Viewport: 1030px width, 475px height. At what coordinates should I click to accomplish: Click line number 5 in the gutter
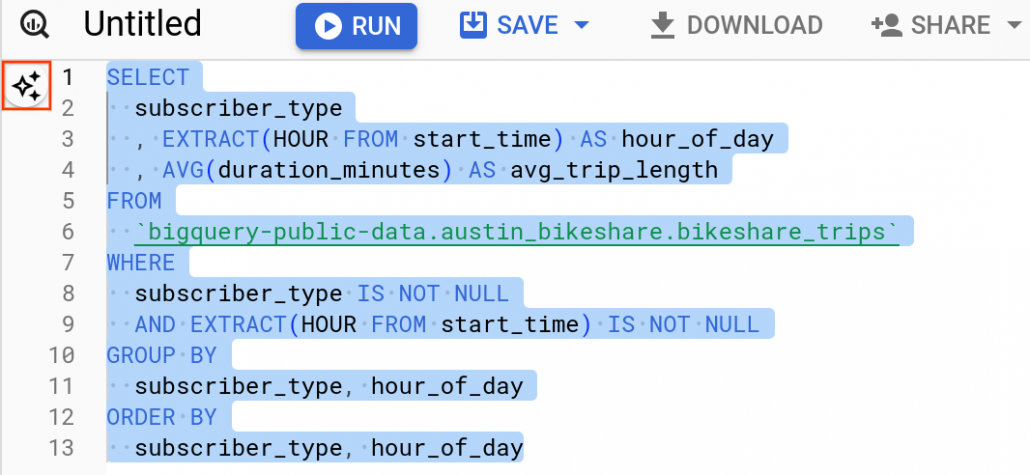(68, 201)
